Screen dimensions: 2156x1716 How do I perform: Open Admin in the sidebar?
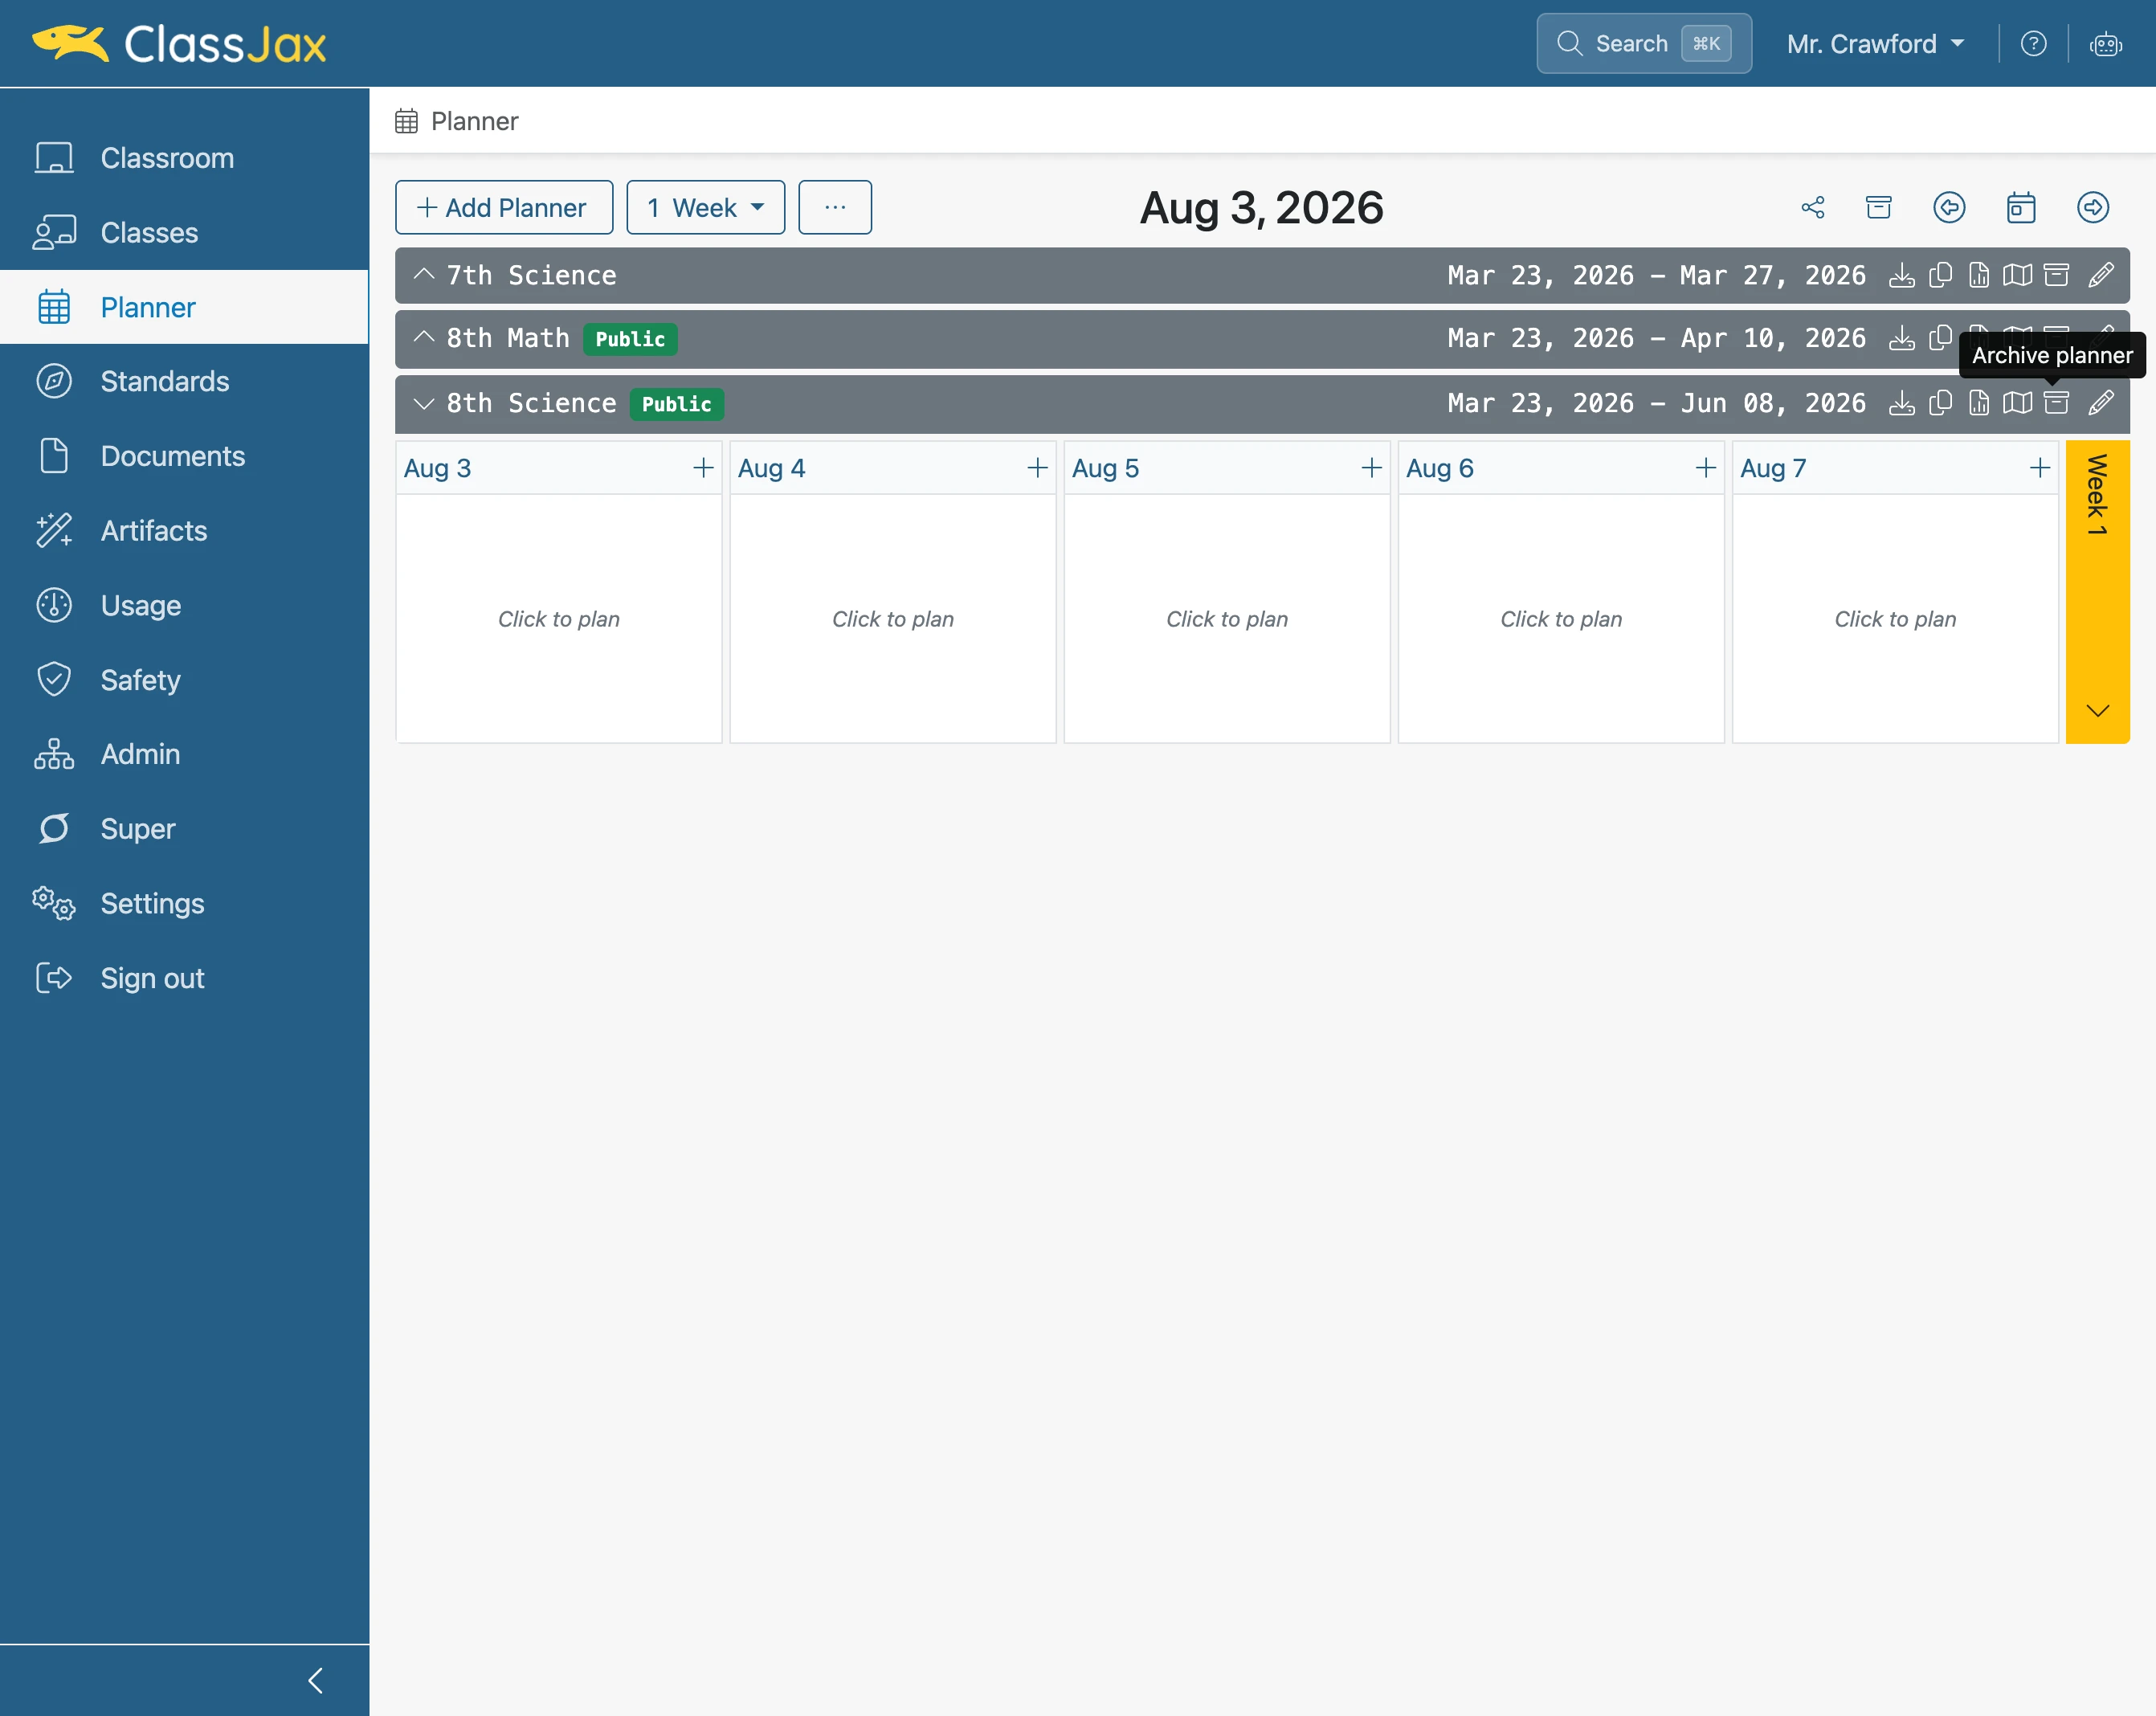pos(184,754)
